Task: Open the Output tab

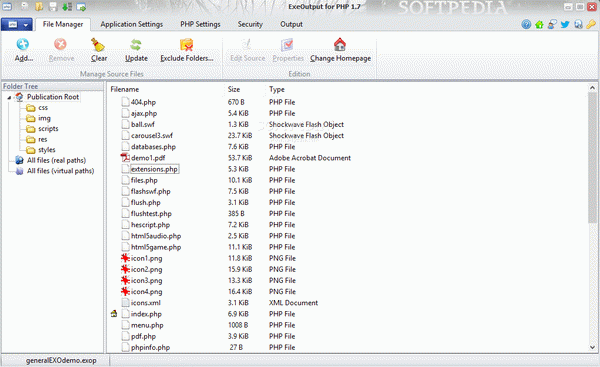Action: pos(291,24)
